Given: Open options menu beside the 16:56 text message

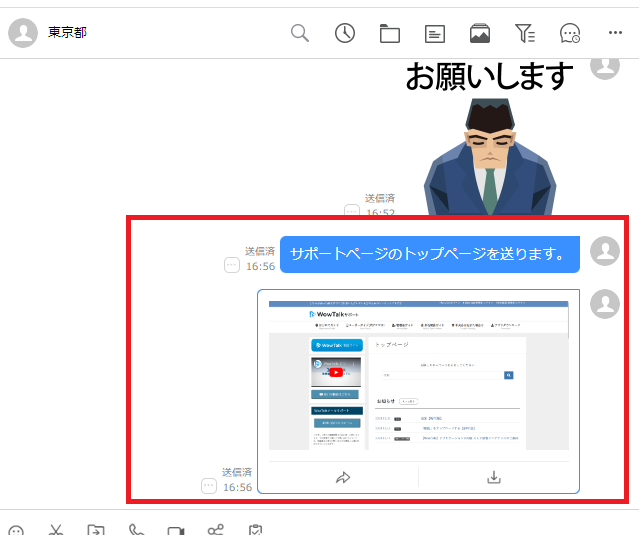Looking at the screenshot, I should (232, 266).
